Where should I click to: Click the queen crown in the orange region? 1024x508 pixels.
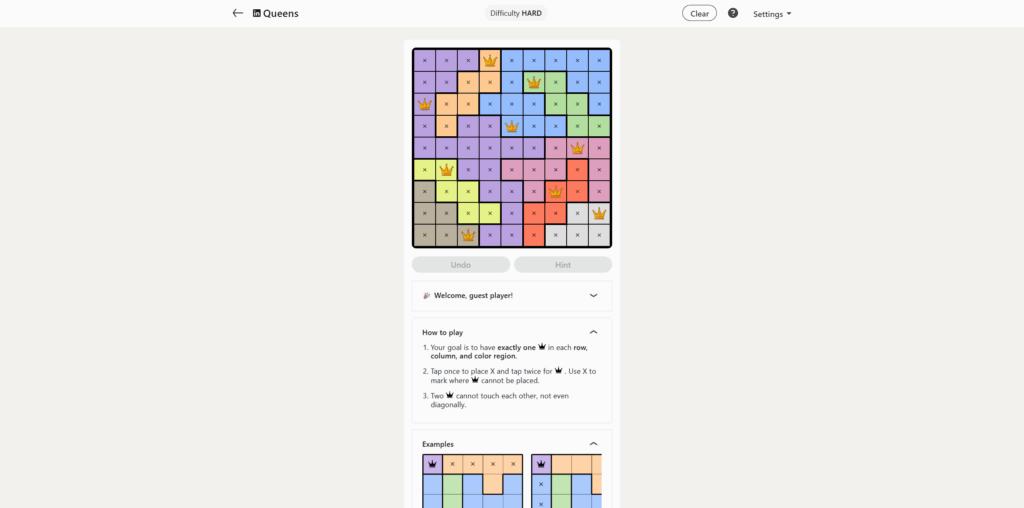[490, 60]
